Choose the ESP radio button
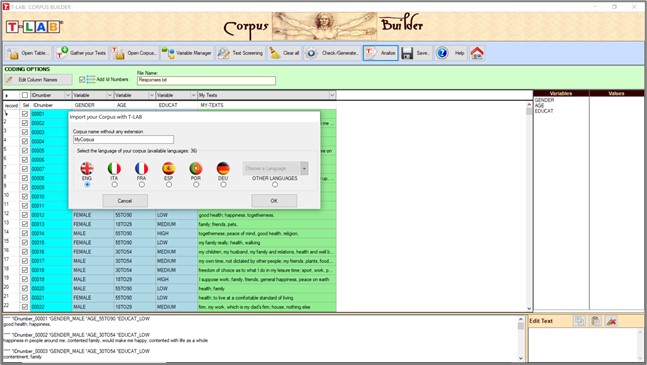The height and width of the screenshot is (365, 647). [169, 185]
